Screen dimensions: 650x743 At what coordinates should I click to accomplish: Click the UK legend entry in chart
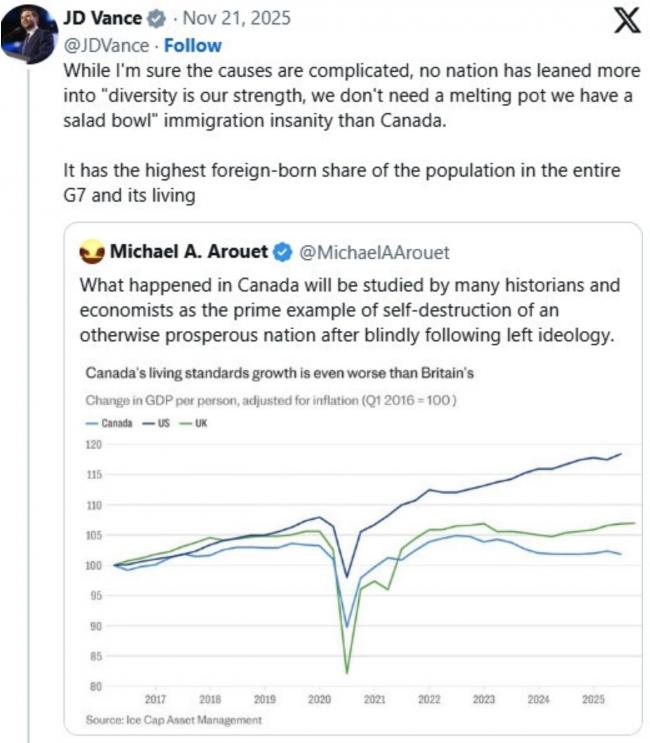click(196, 423)
